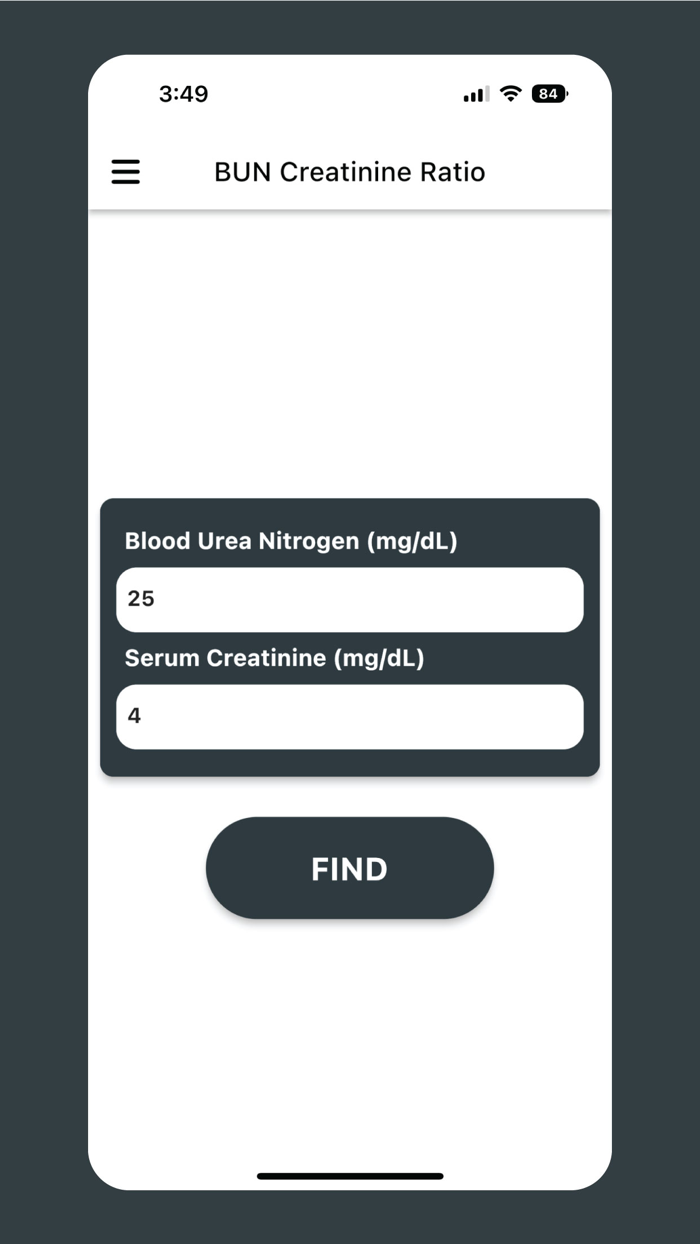Screen dimensions: 700x1244
Task: Tap the battery indicator showing 84
Action: (547, 93)
